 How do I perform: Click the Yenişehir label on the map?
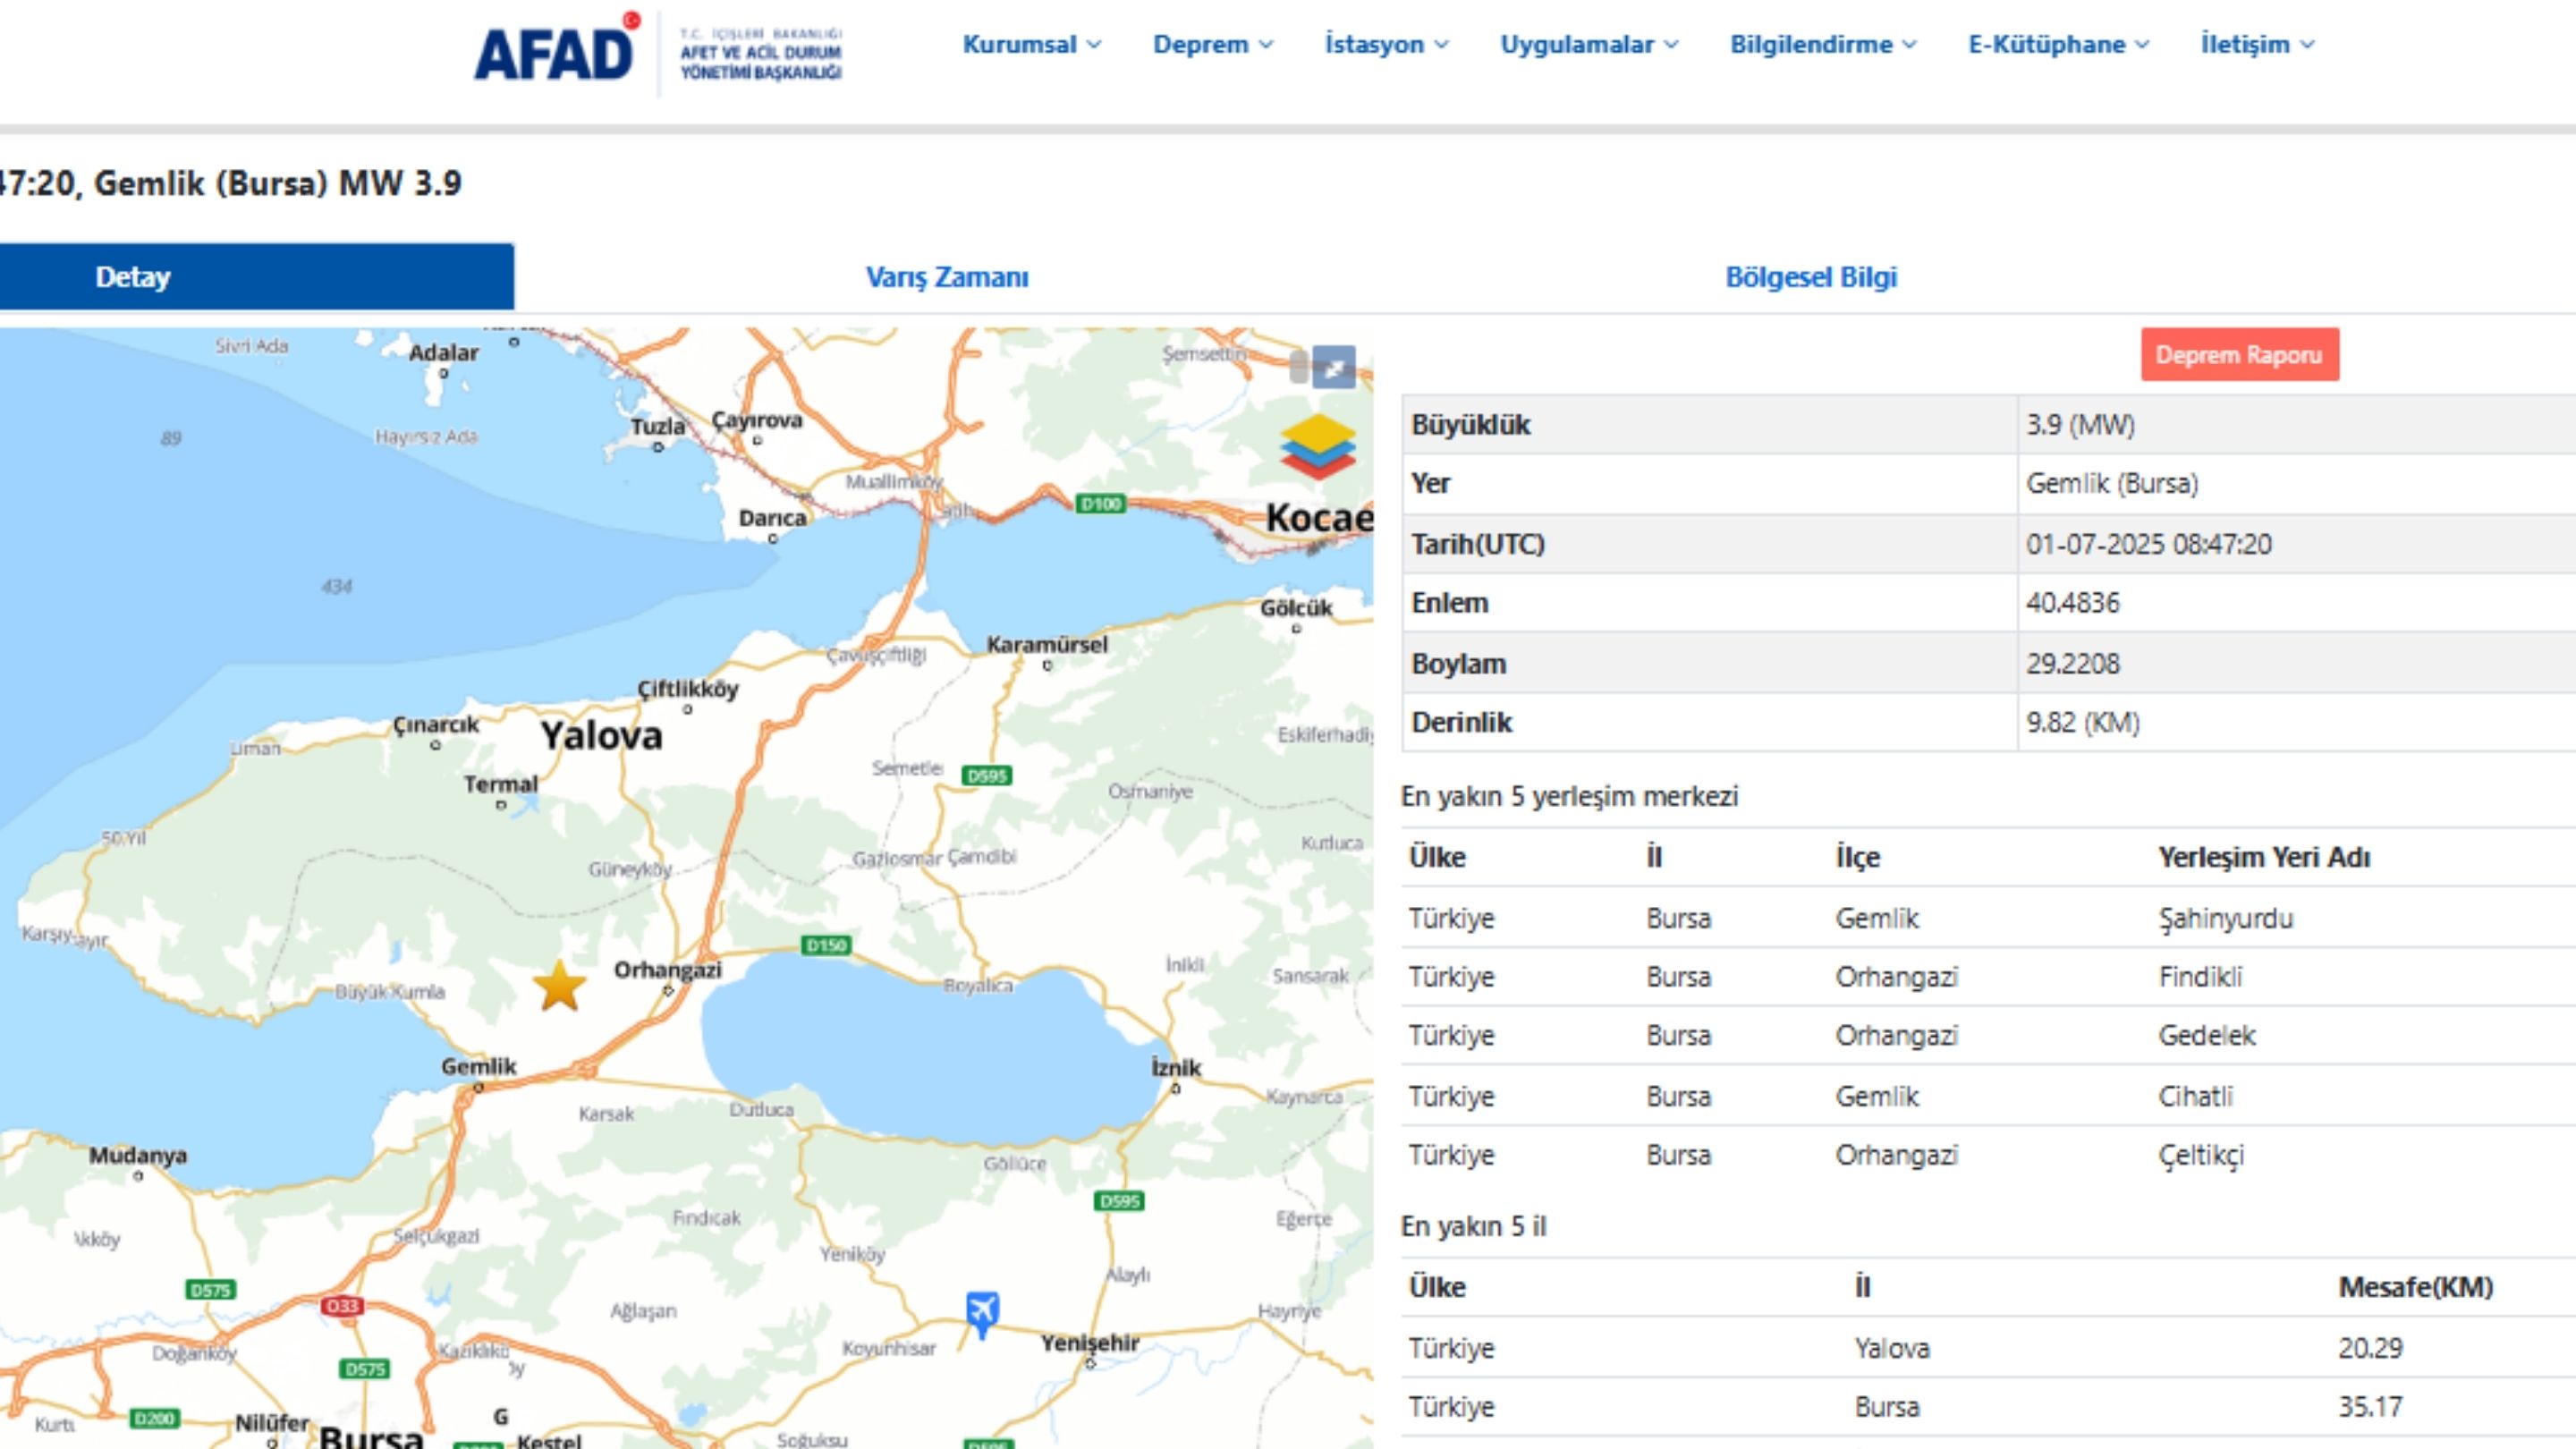[1090, 1342]
